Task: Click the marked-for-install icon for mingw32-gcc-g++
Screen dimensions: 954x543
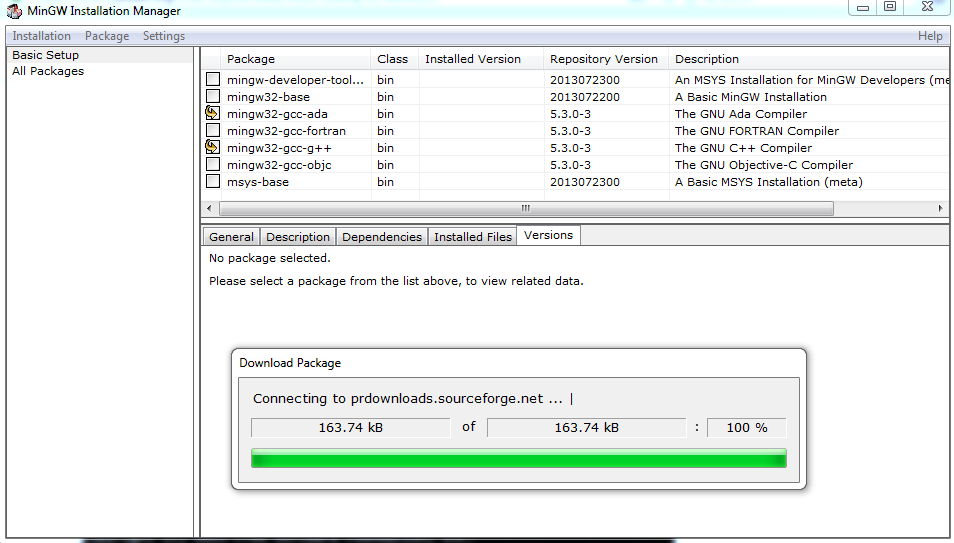Action: (x=212, y=147)
